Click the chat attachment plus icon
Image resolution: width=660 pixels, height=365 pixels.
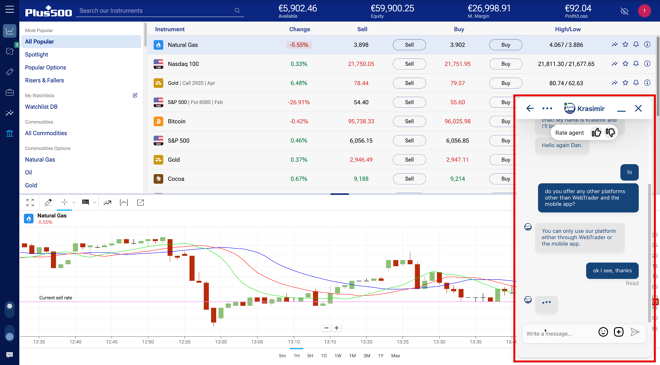[618, 332]
